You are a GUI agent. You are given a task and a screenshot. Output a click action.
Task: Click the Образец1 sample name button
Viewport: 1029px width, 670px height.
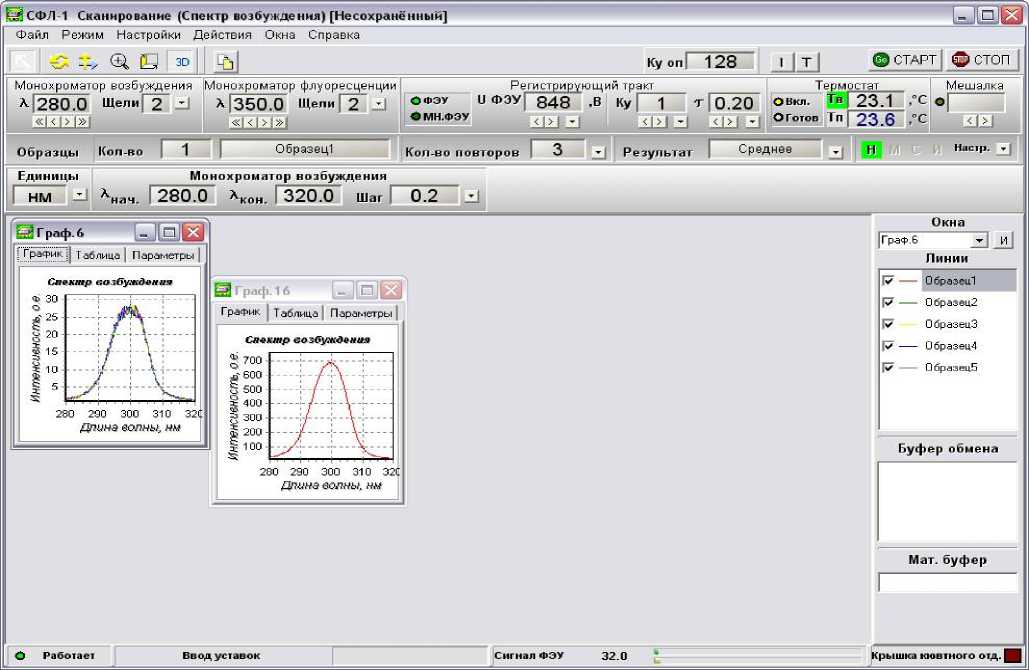304,149
